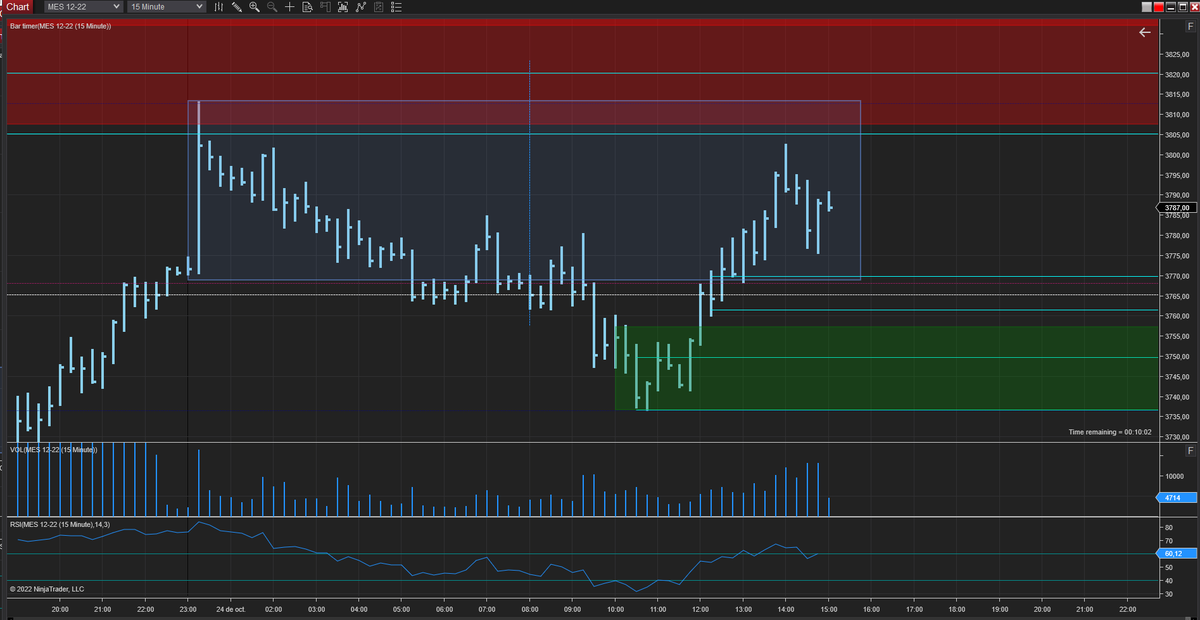This screenshot has height=620, width=1200.
Task: Click the 3735,00 price axis label
Action: tap(1176, 417)
